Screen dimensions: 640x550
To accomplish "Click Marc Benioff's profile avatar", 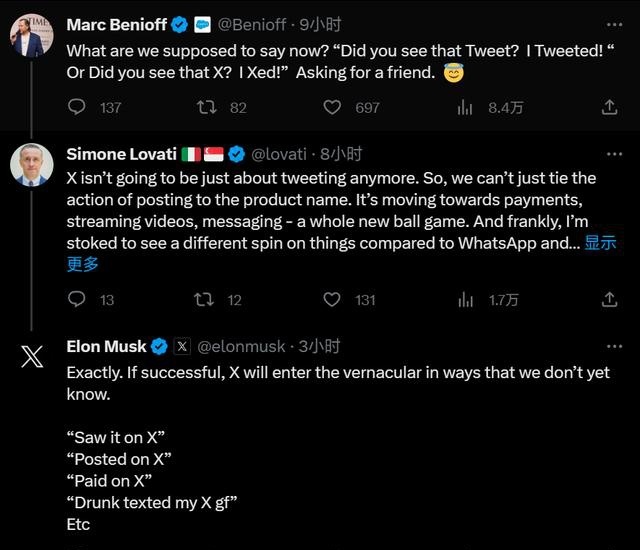I will pos(32,36).
